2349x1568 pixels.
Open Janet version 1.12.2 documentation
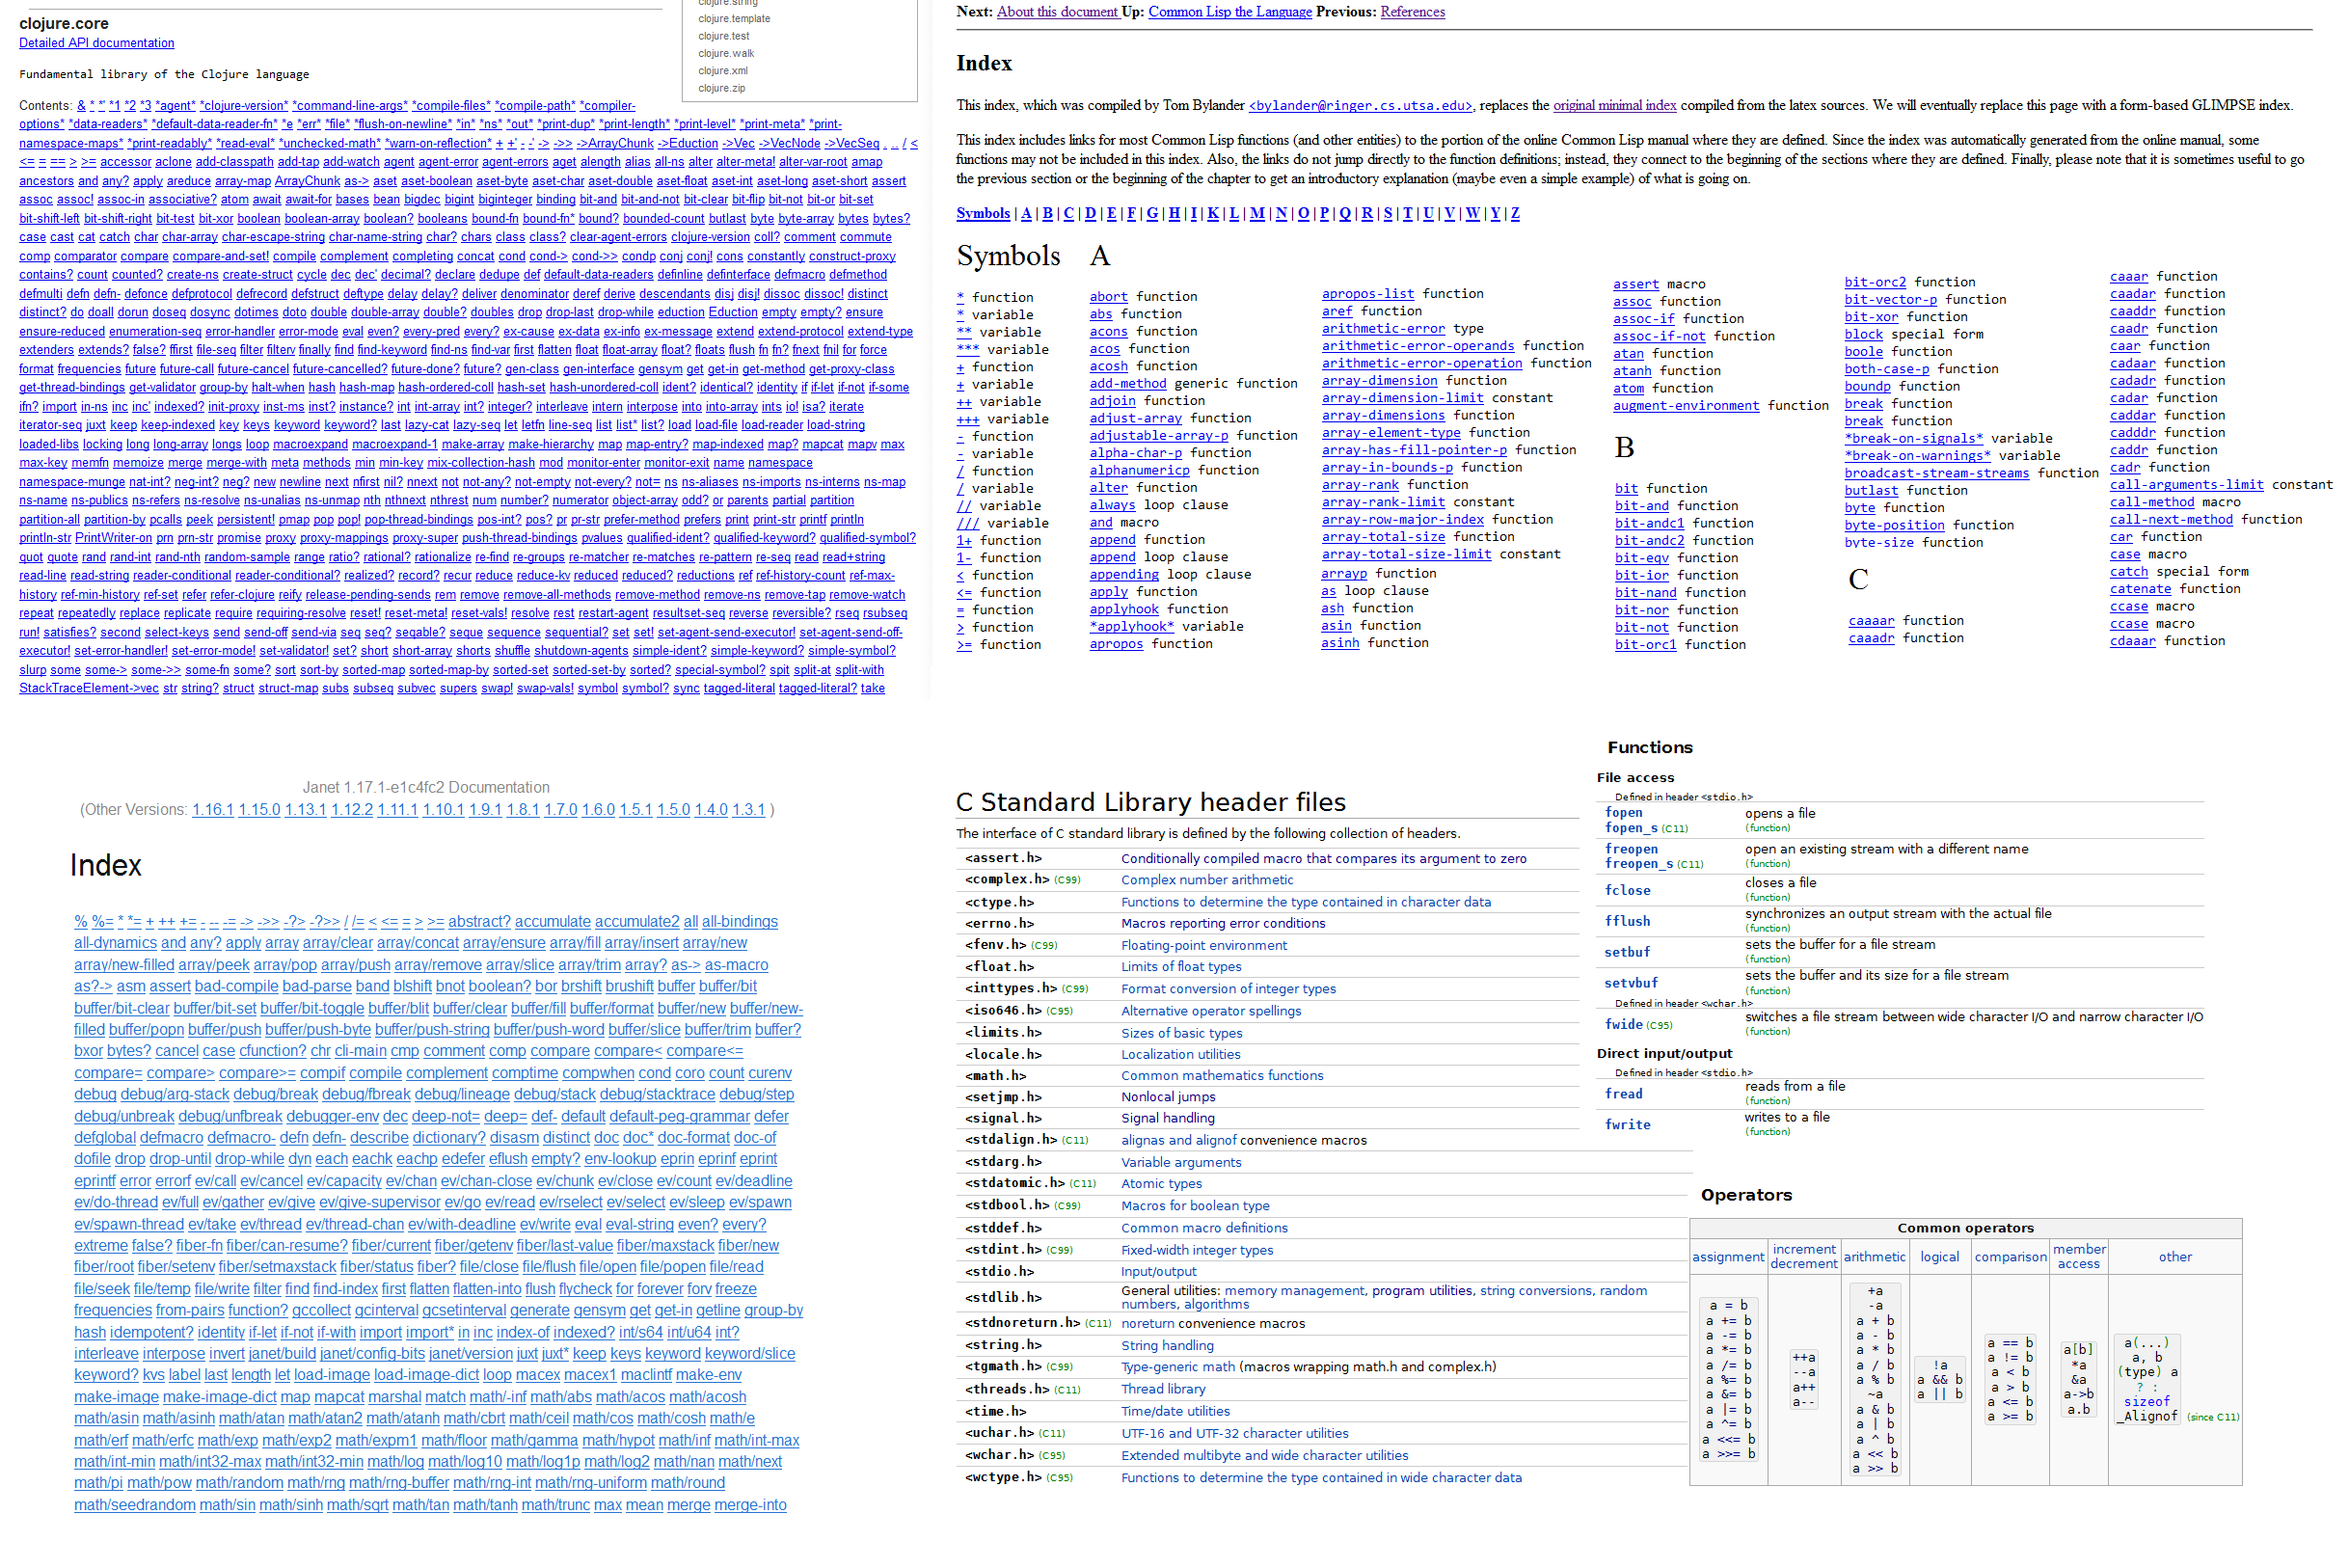pos(351,810)
